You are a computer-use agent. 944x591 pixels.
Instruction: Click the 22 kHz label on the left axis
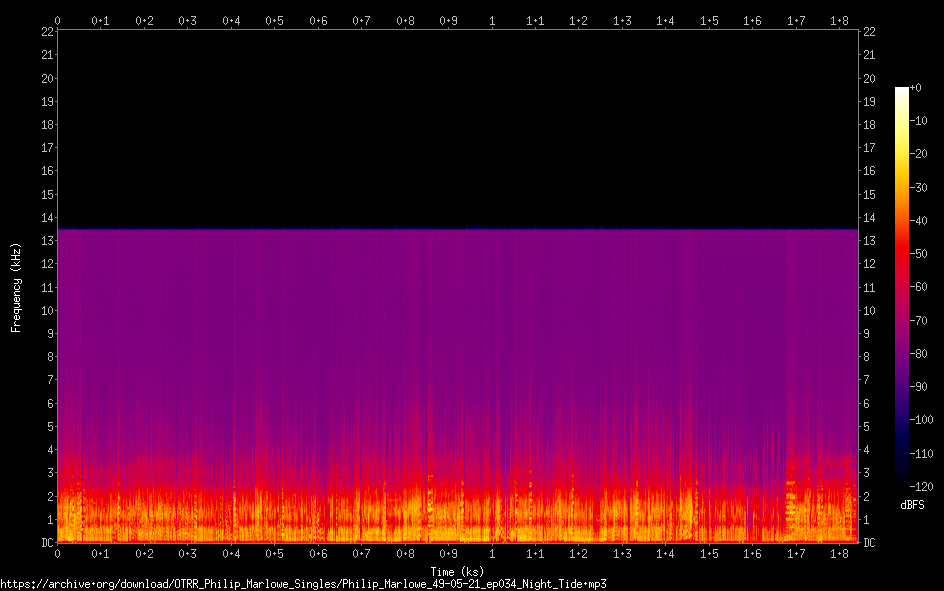click(x=45, y=32)
